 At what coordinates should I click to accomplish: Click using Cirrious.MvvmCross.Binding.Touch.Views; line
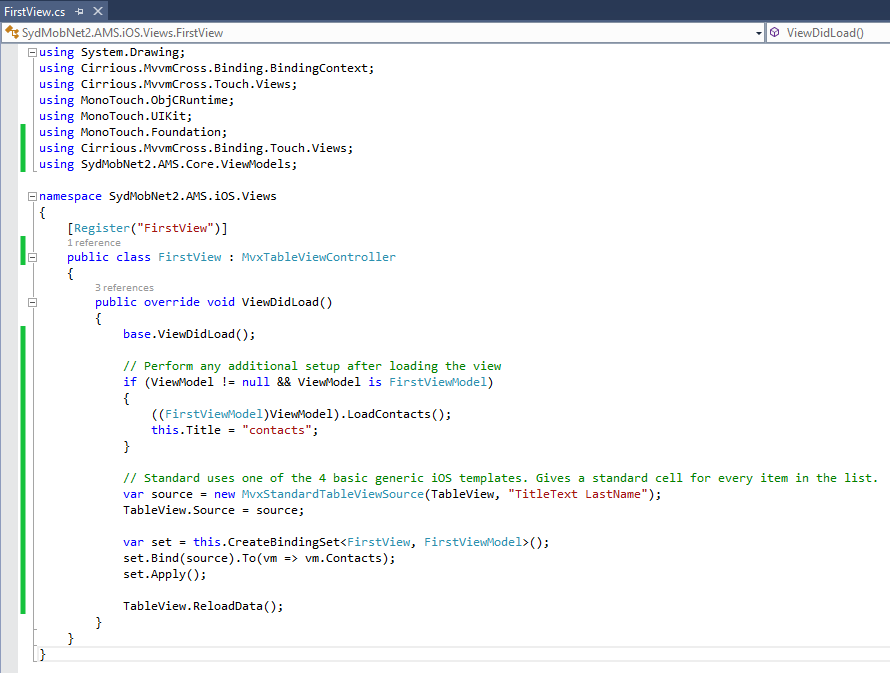click(x=196, y=148)
